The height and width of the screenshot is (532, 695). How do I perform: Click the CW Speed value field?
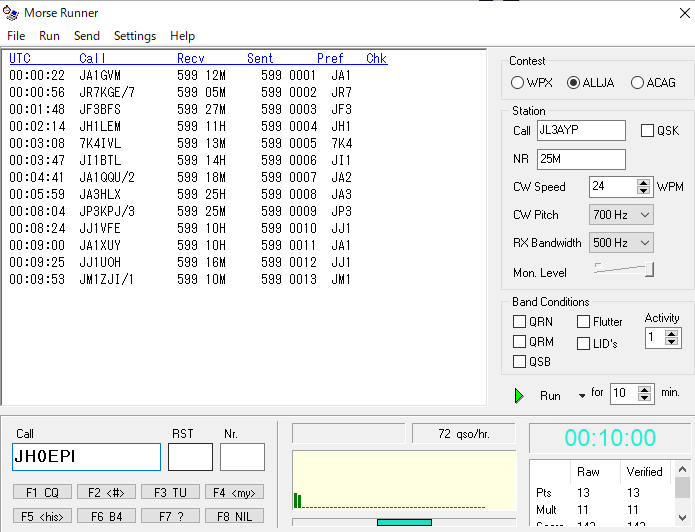pyautogui.click(x=613, y=187)
